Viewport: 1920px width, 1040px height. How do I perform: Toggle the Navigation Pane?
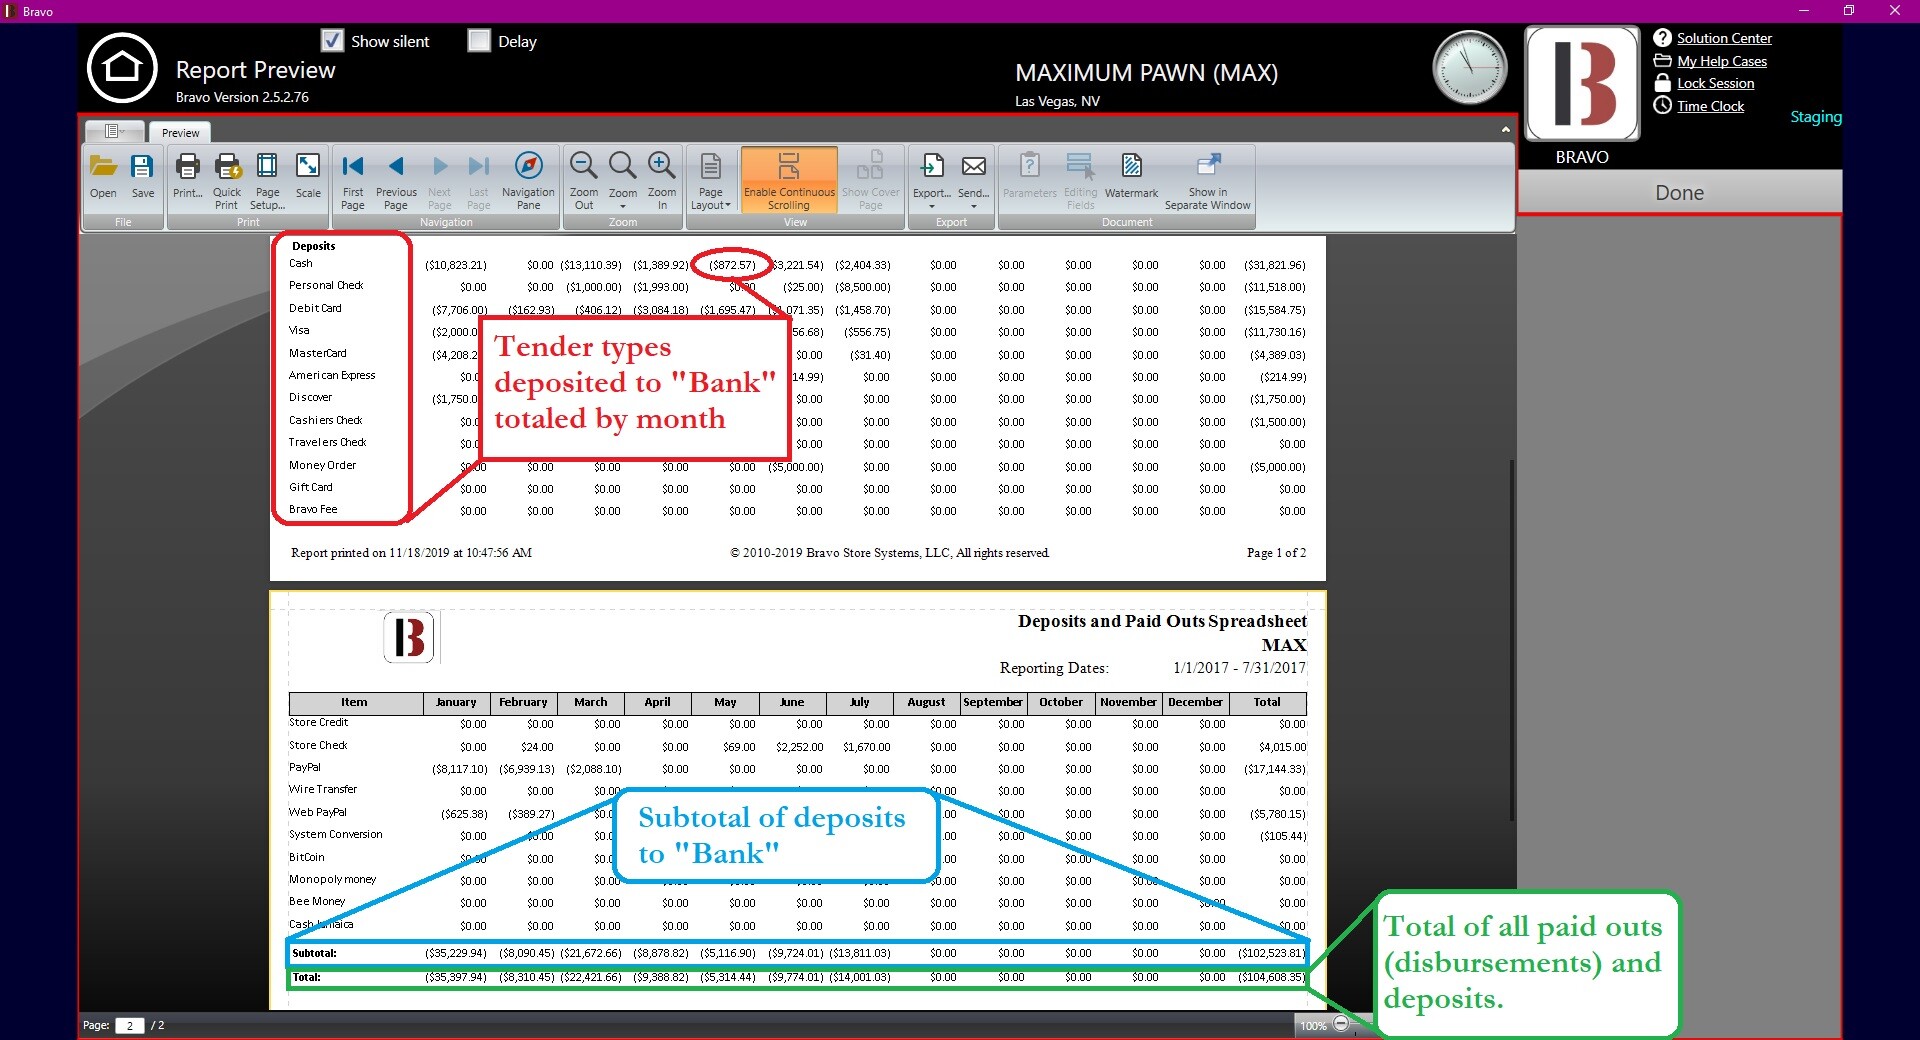528,180
